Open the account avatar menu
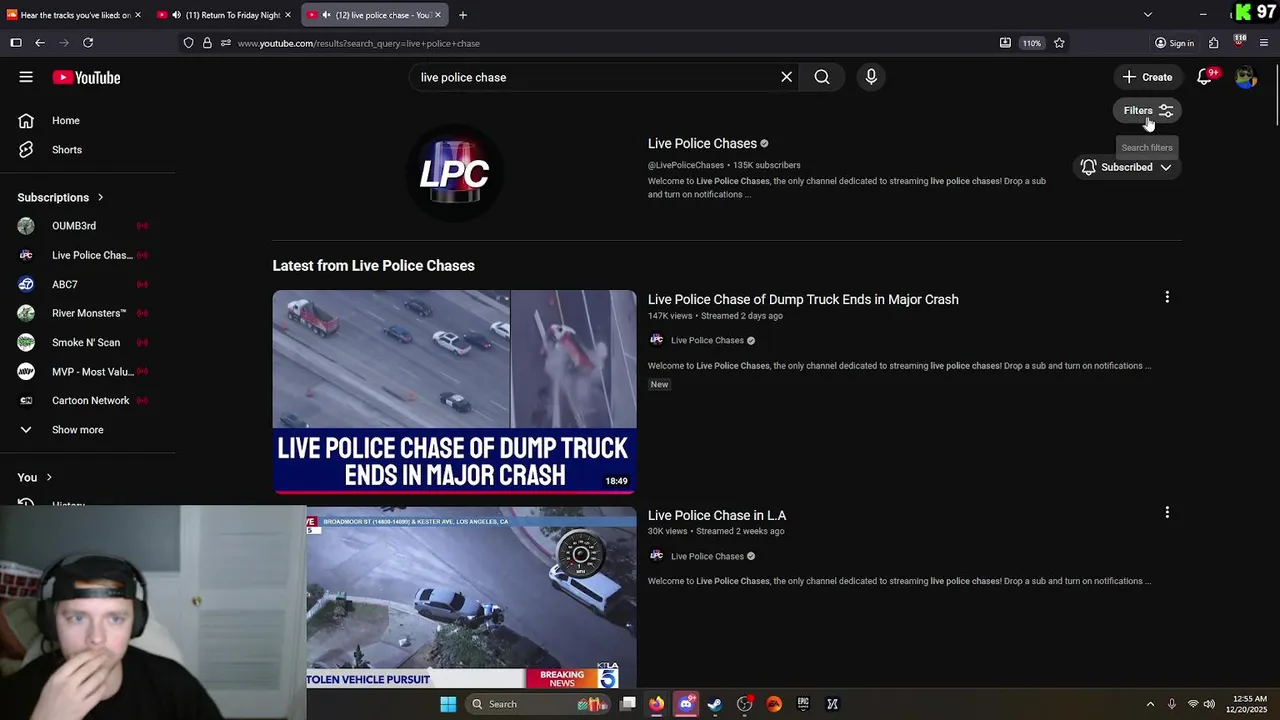 [x=1245, y=77]
